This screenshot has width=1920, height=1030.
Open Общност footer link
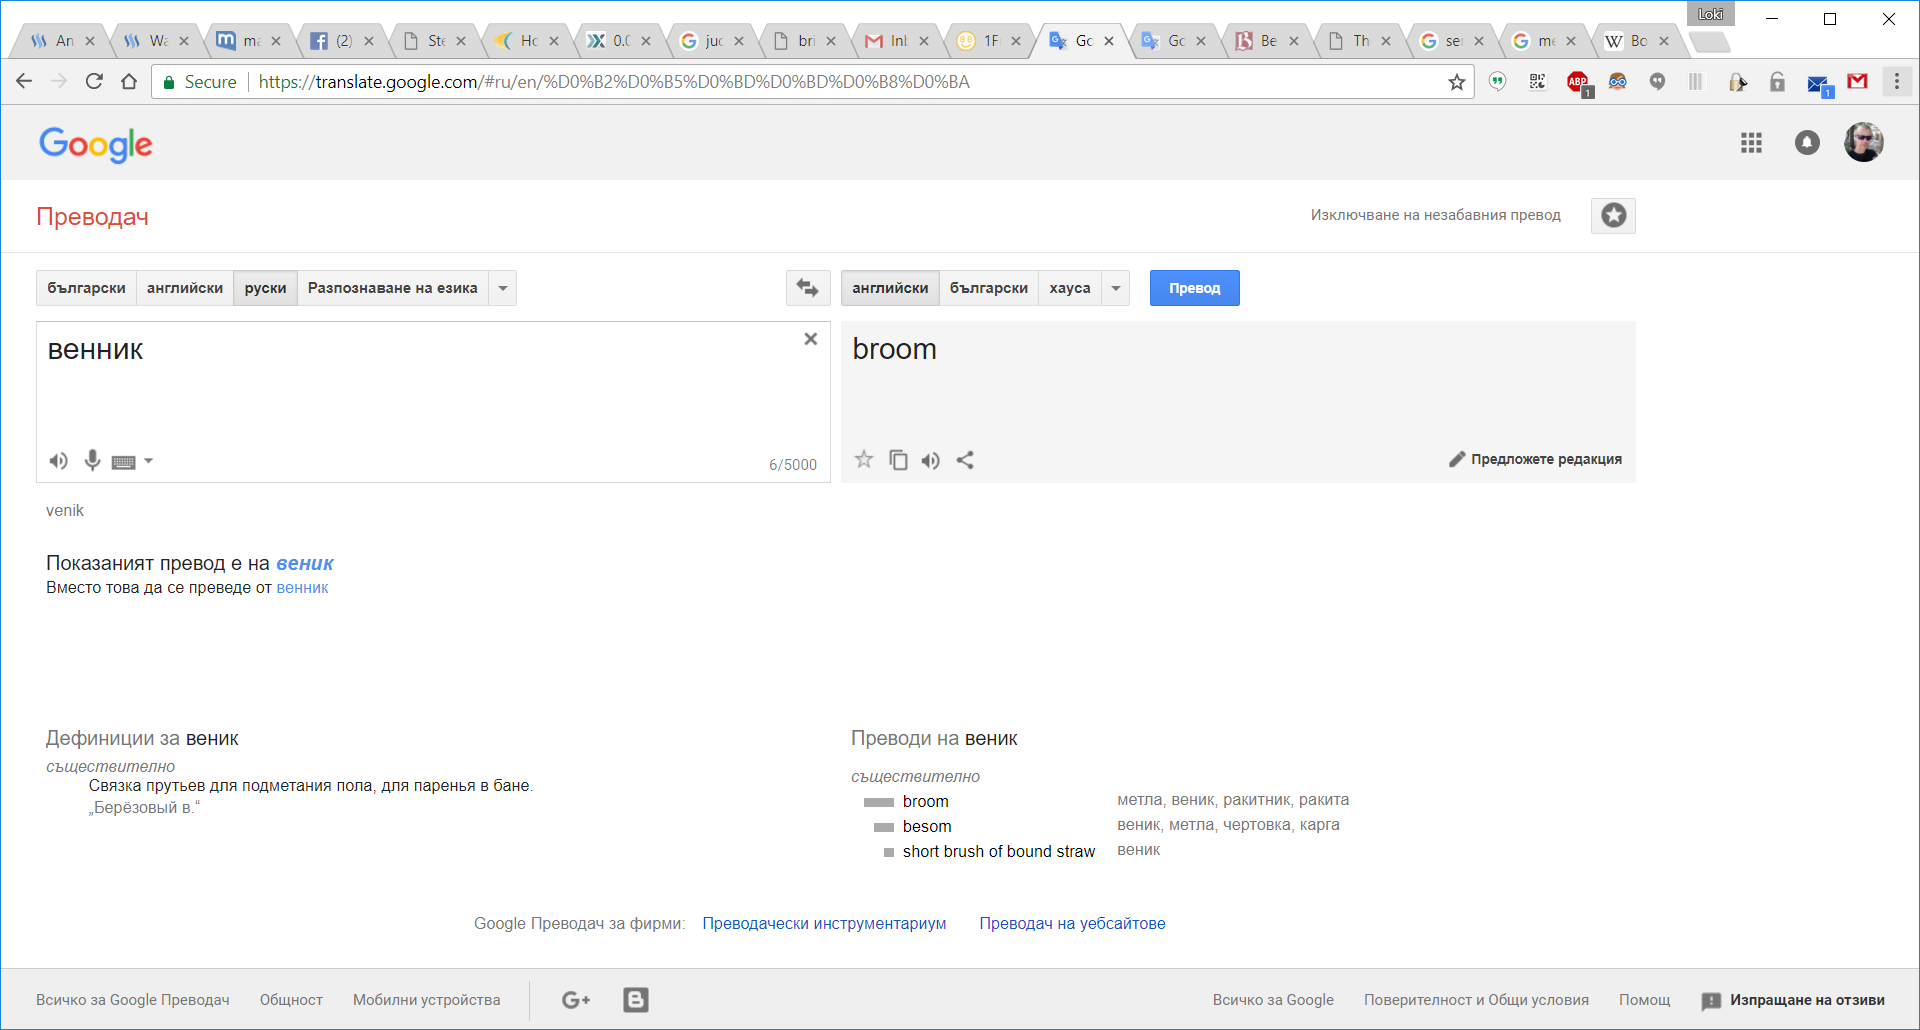[x=291, y=1000]
